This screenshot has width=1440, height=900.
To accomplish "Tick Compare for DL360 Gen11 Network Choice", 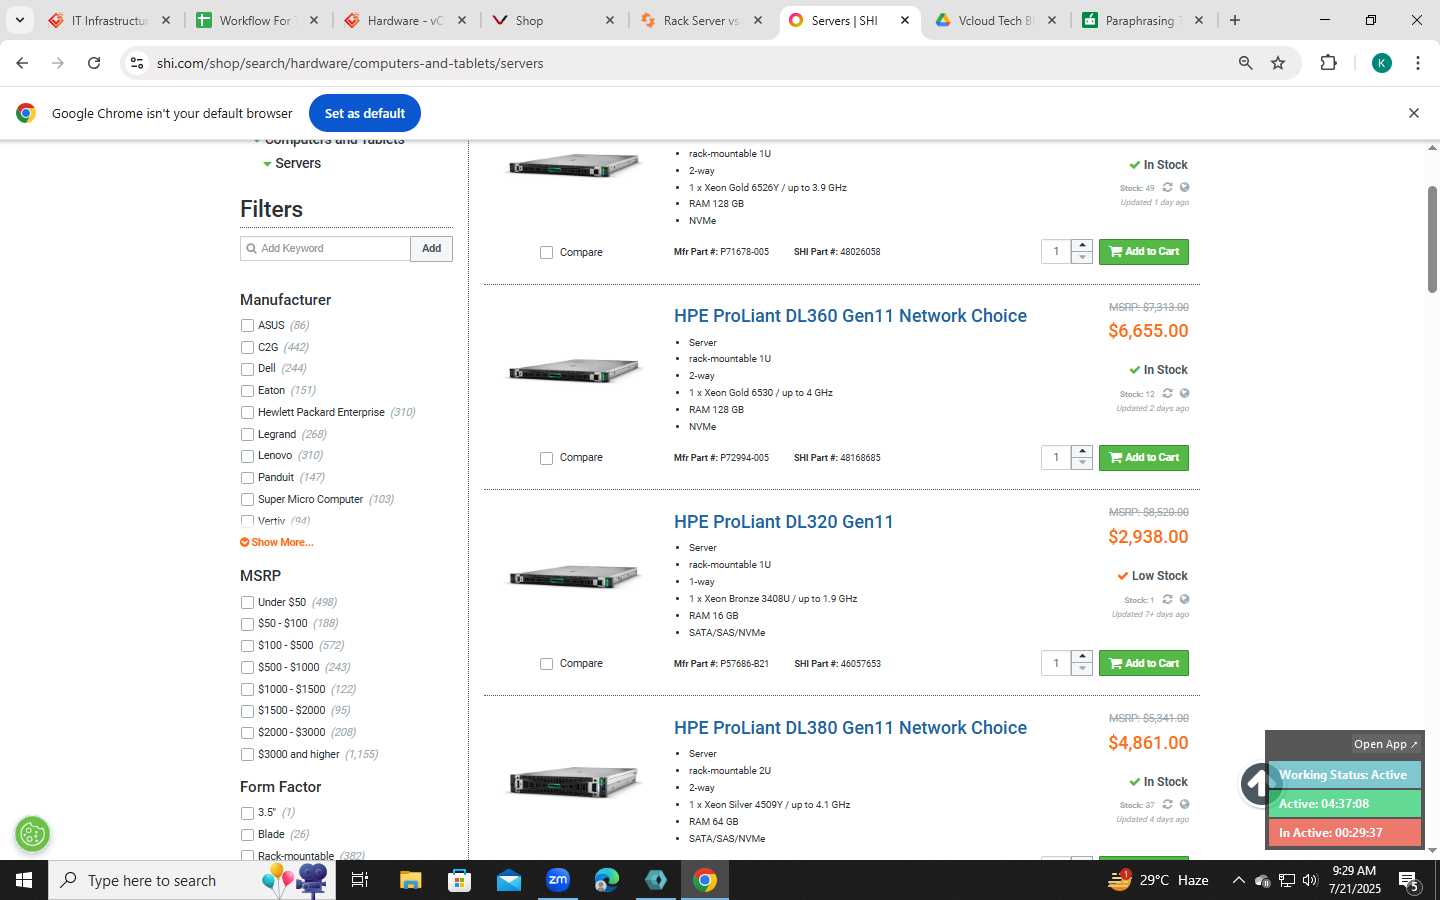I will (x=546, y=458).
